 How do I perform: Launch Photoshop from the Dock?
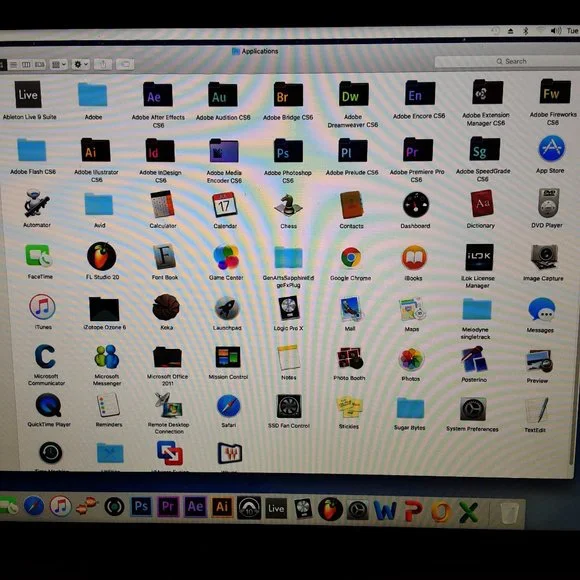(141, 506)
